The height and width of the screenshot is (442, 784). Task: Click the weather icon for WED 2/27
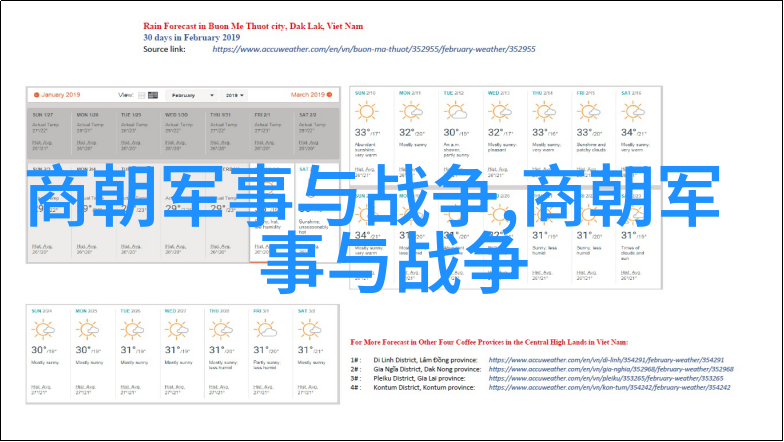176,330
